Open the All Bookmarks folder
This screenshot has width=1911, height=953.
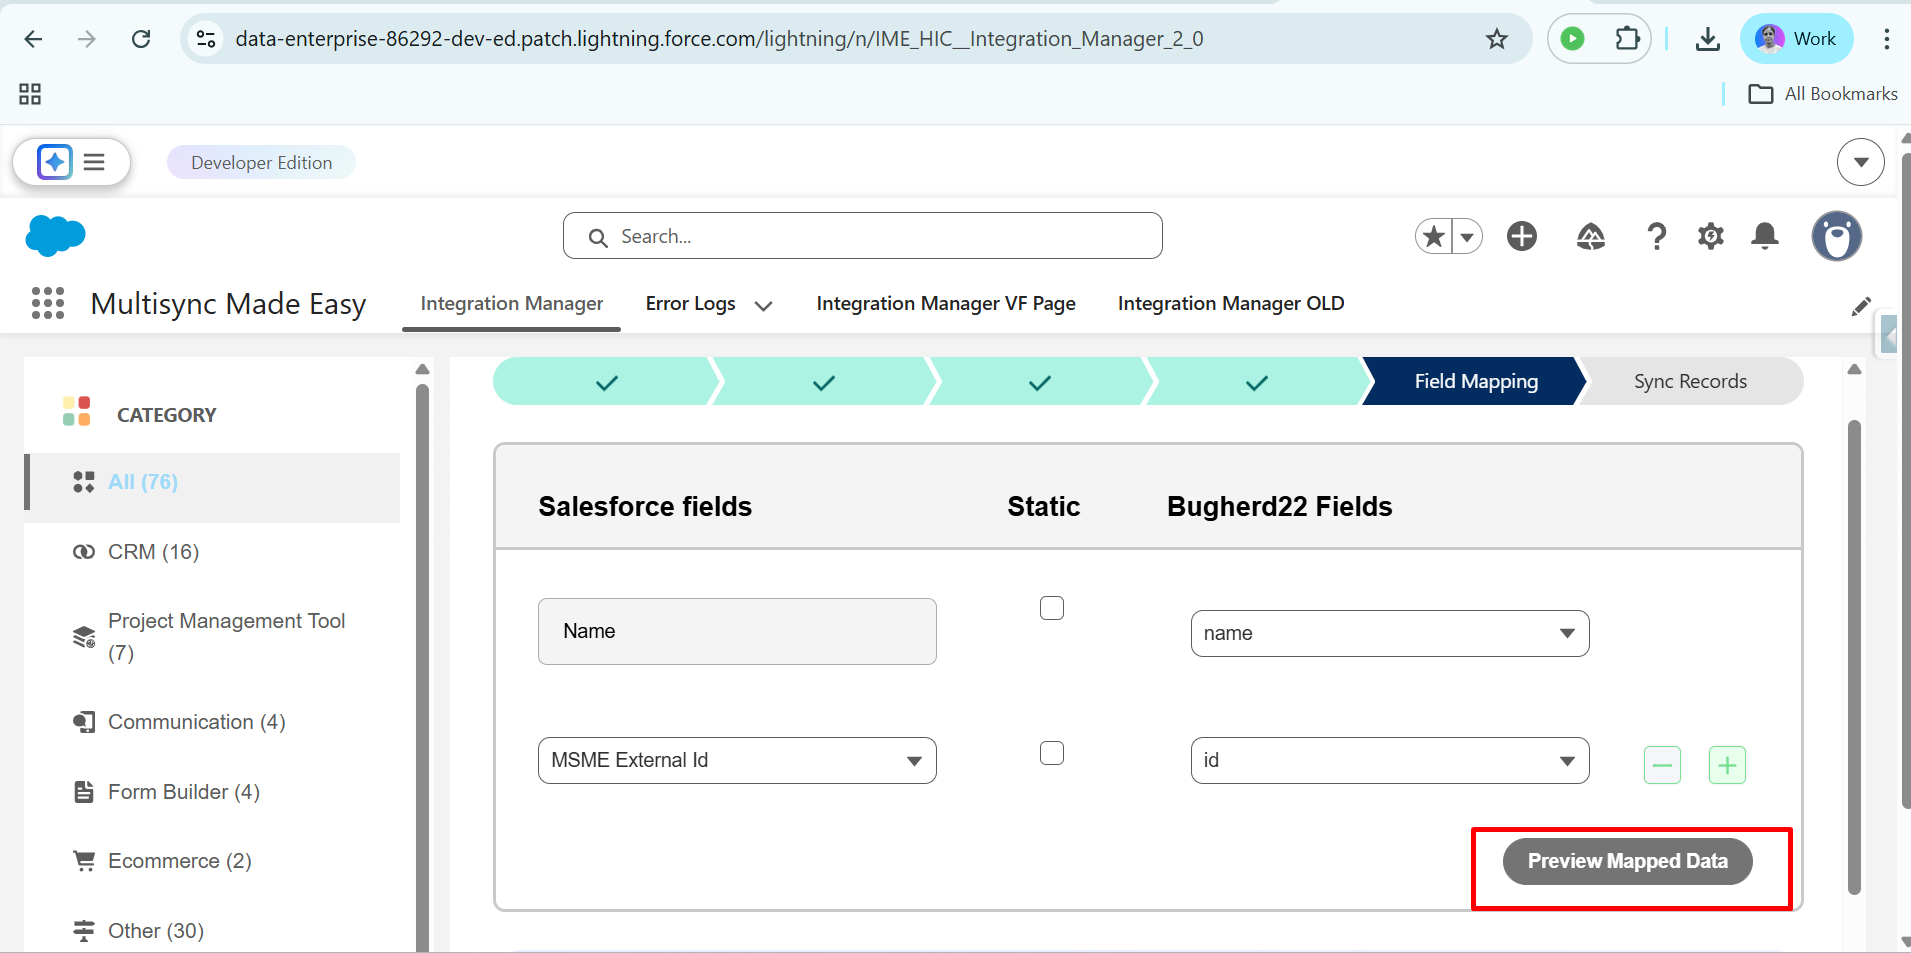click(1822, 94)
